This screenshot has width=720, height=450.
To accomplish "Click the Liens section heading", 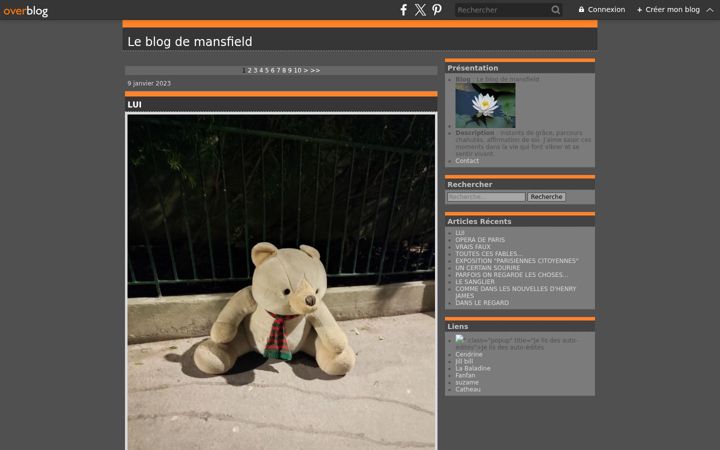I will (458, 326).
